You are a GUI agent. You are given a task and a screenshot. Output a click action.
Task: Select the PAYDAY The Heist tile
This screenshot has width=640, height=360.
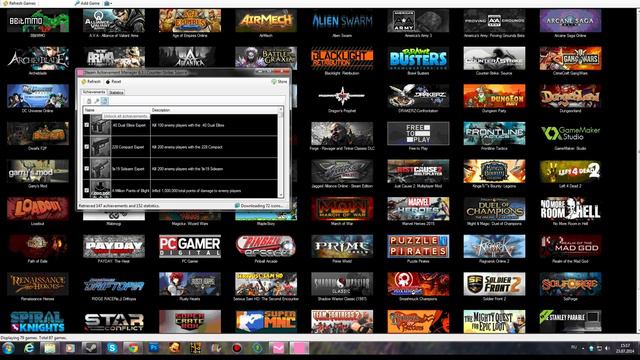(114, 247)
